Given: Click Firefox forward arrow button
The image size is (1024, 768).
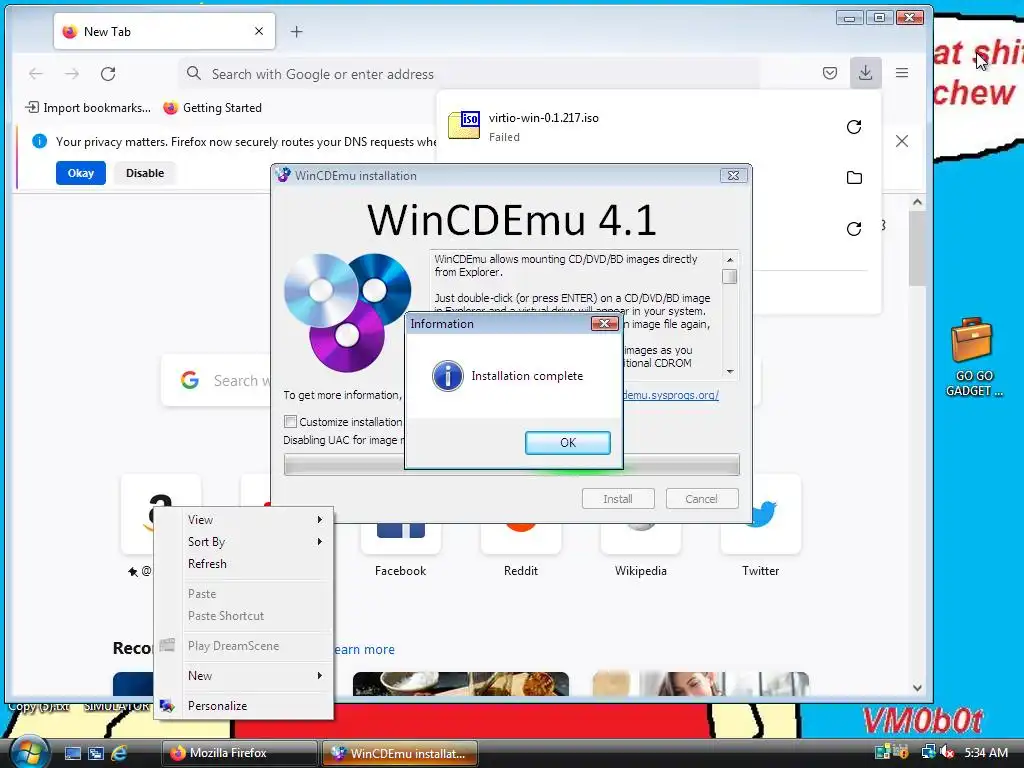Looking at the screenshot, I should [x=72, y=74].
